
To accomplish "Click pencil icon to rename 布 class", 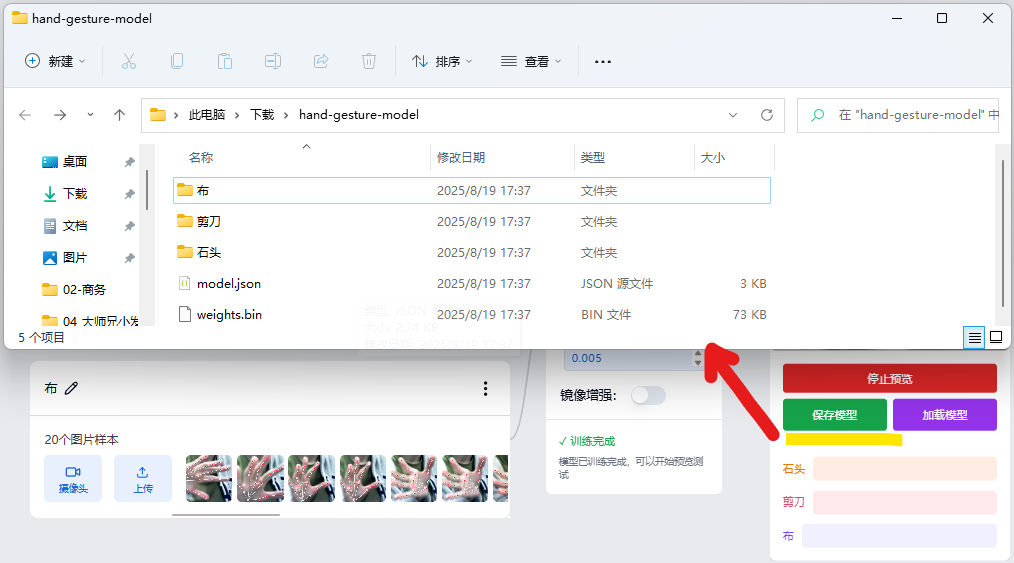I will (71, 388).
